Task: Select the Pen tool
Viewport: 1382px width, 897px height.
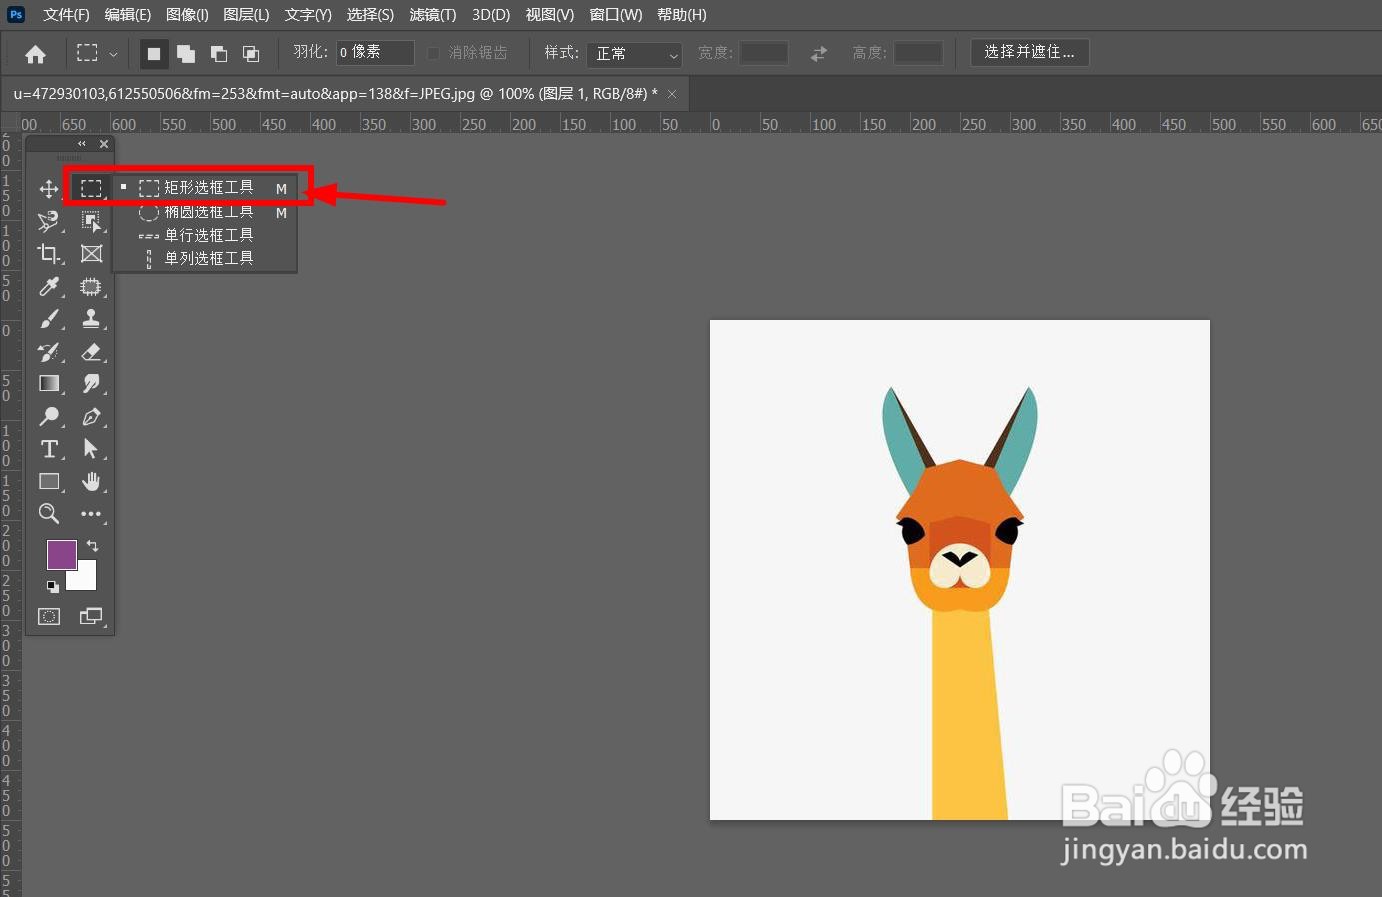Action: (x=91, y=416)
